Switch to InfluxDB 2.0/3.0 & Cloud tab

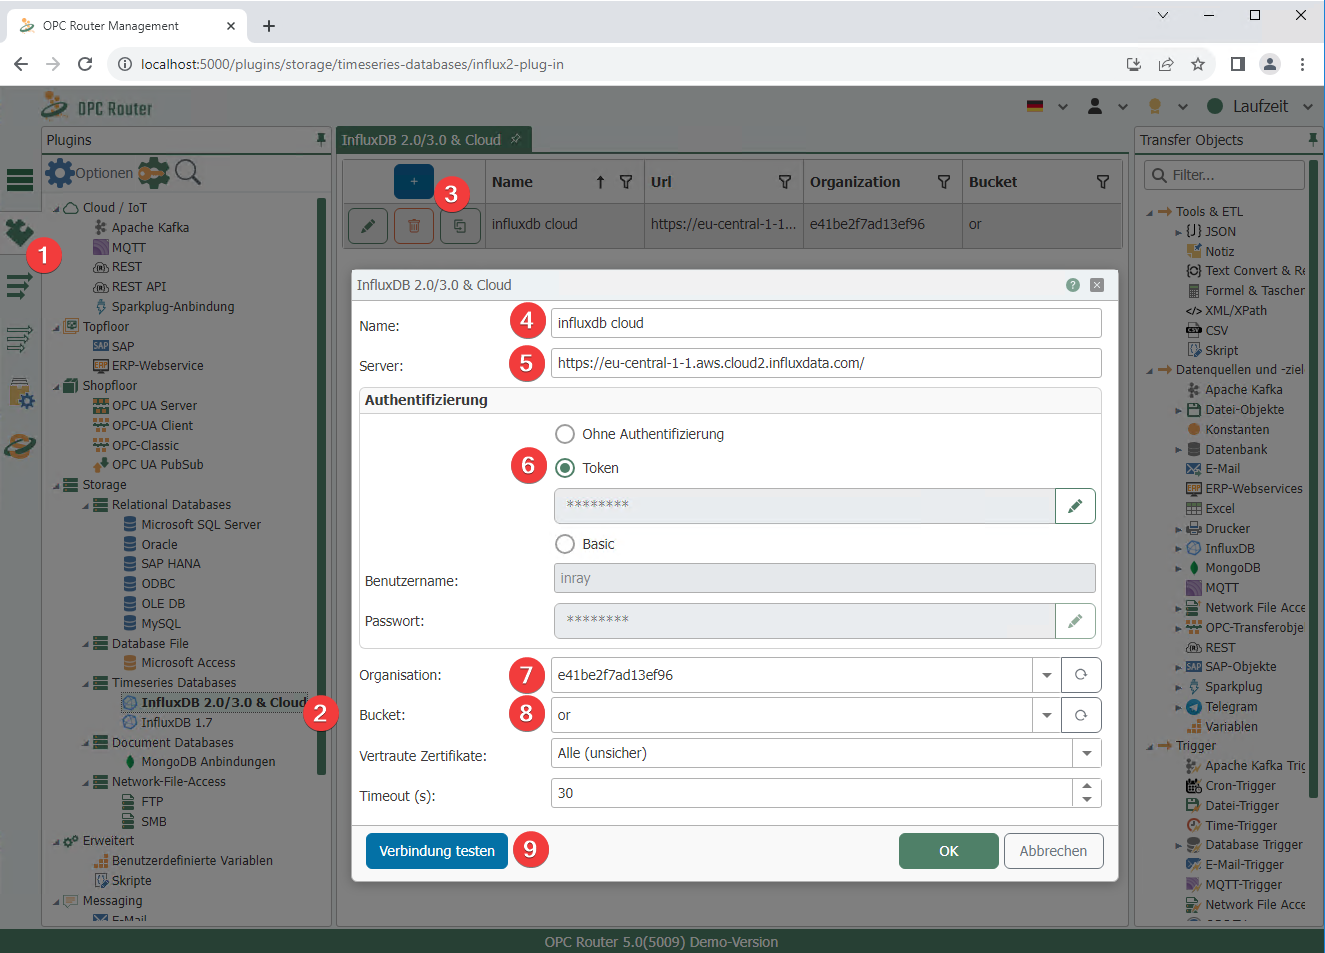pos(432,140)
